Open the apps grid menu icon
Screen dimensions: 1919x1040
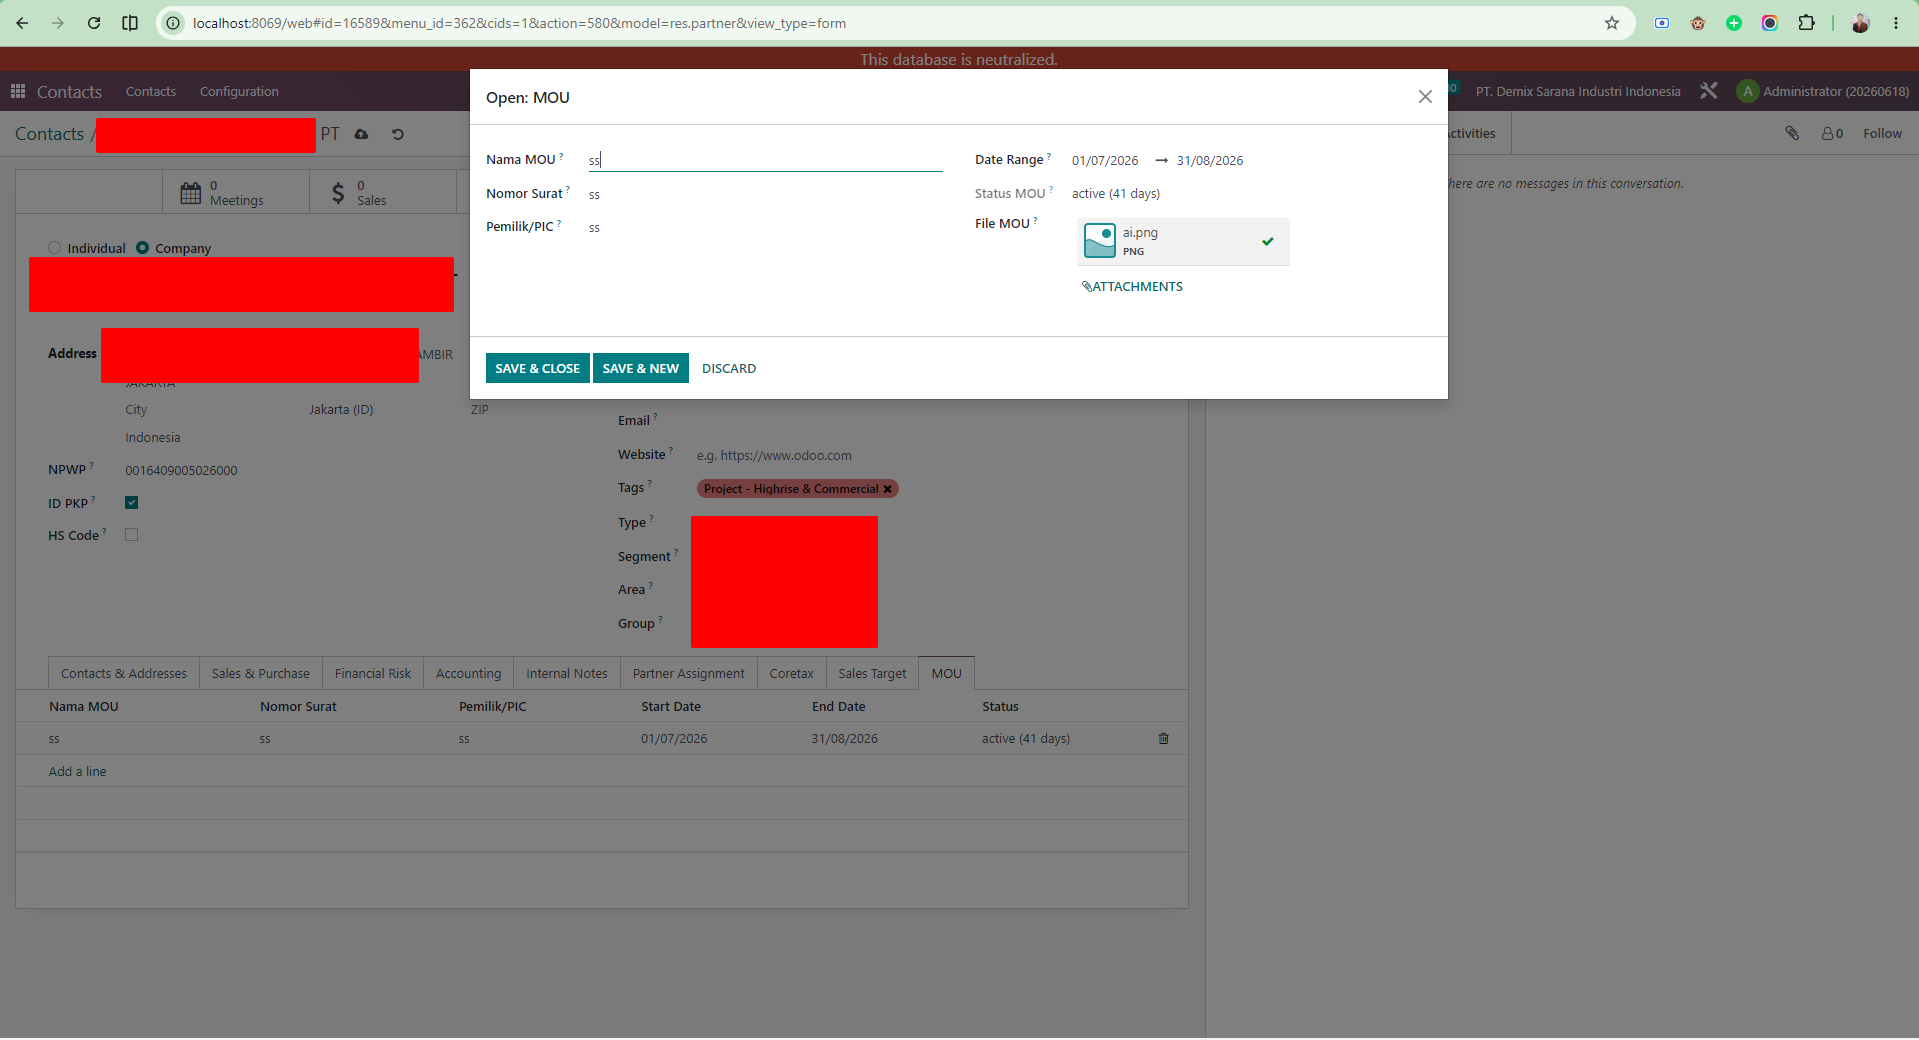coord(18,91)
